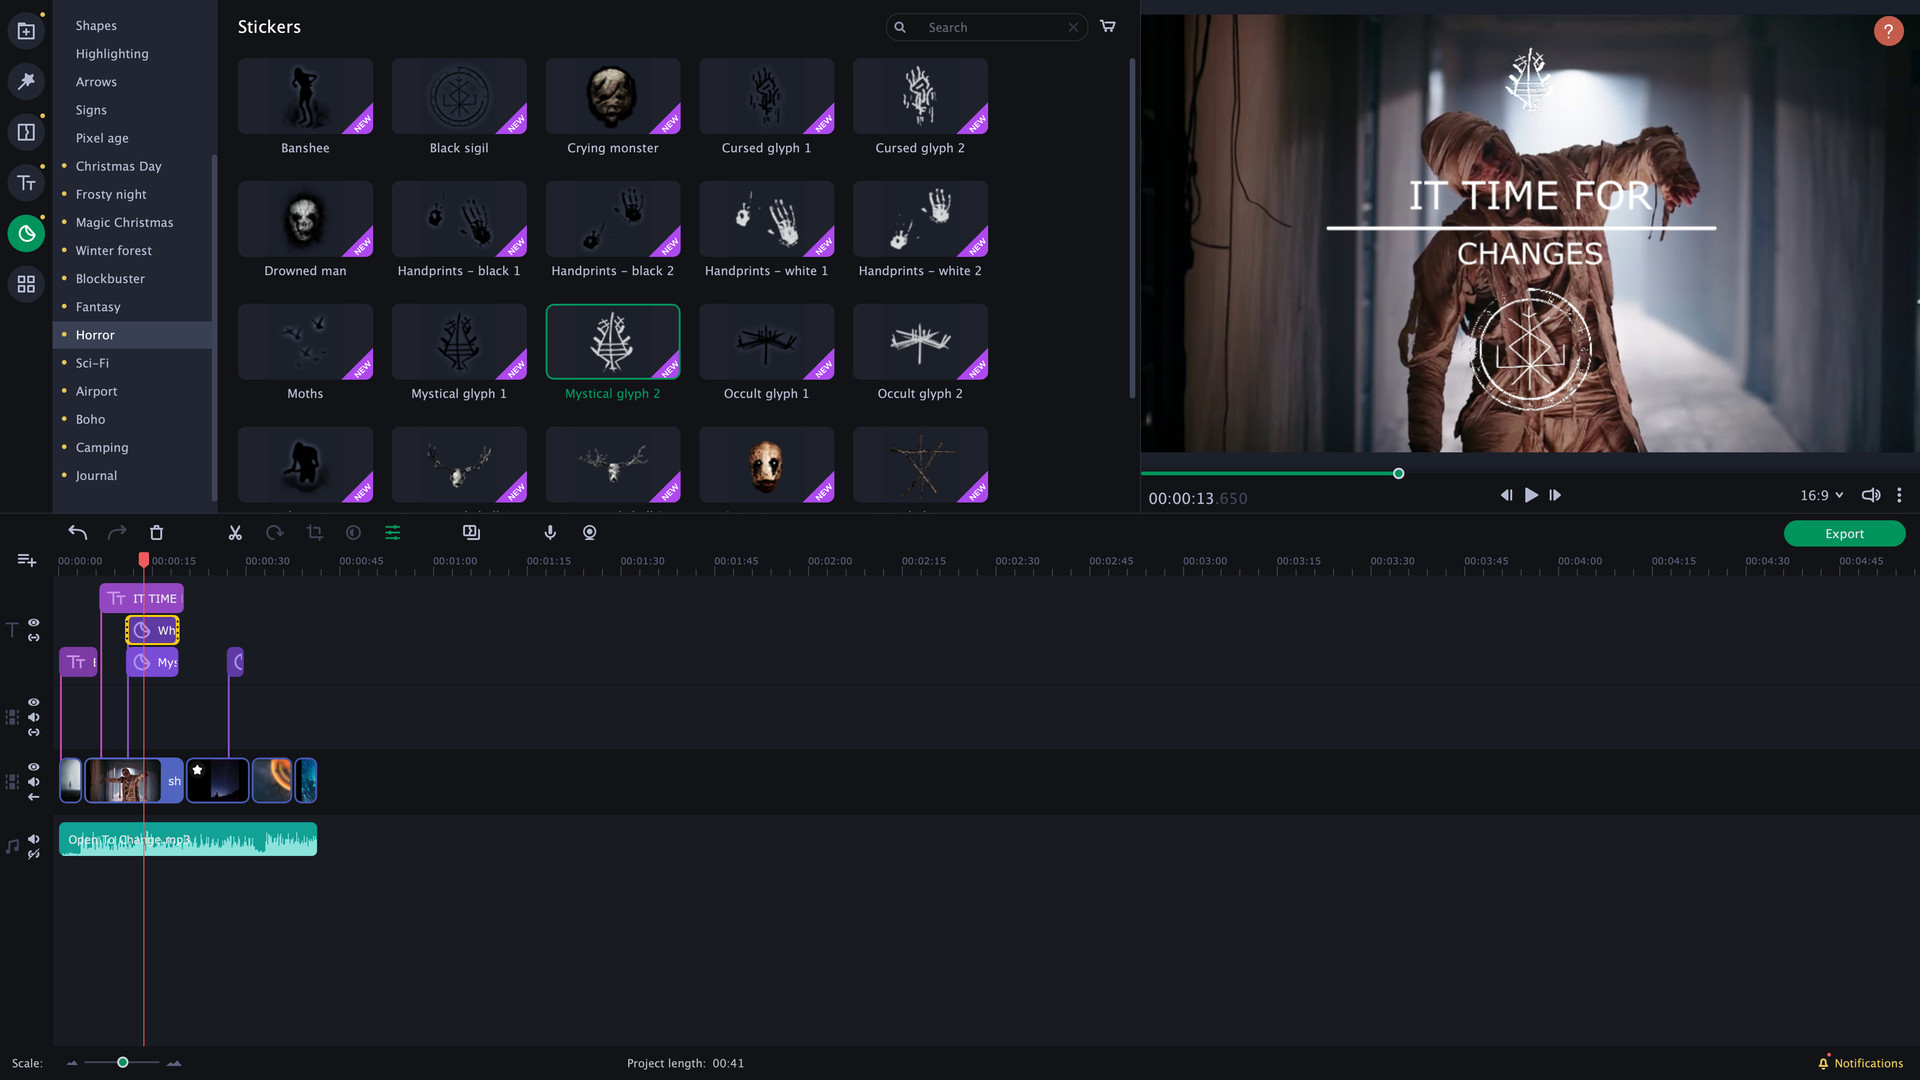
Task: Open the player's three-dot options menu
Action: click(1899, 495)
